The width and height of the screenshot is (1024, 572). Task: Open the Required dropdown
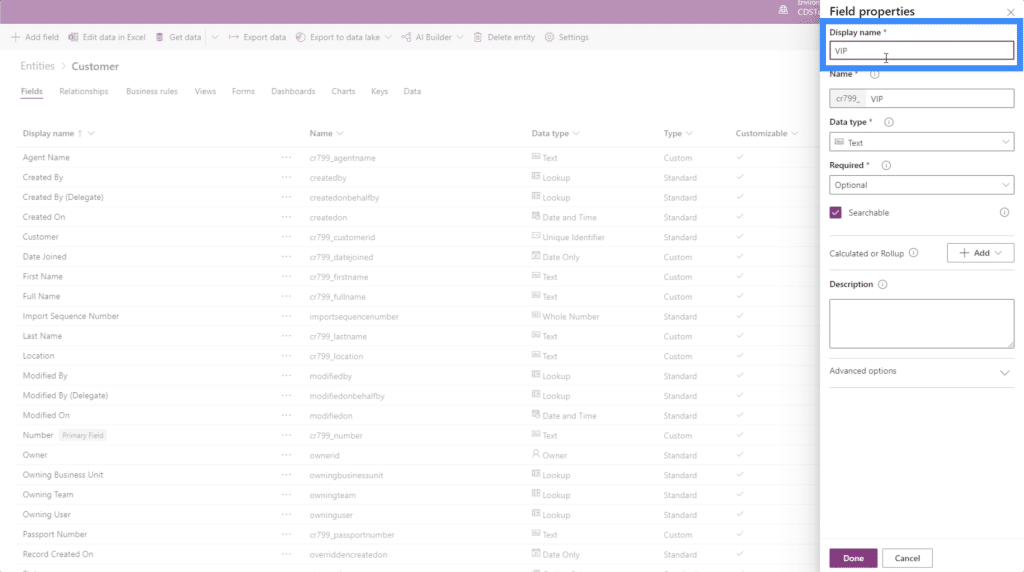point(921,185)
